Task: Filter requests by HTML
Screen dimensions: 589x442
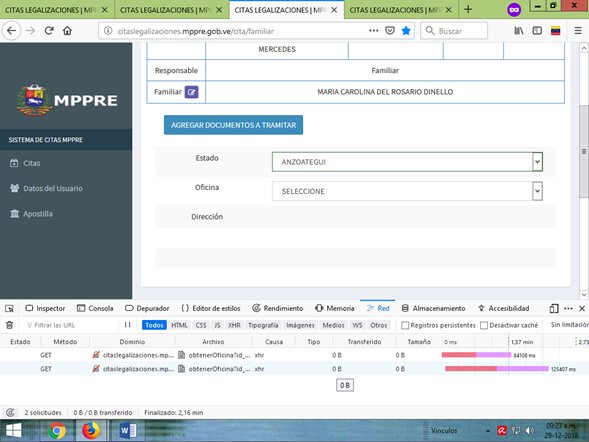Action: [179, 325]
